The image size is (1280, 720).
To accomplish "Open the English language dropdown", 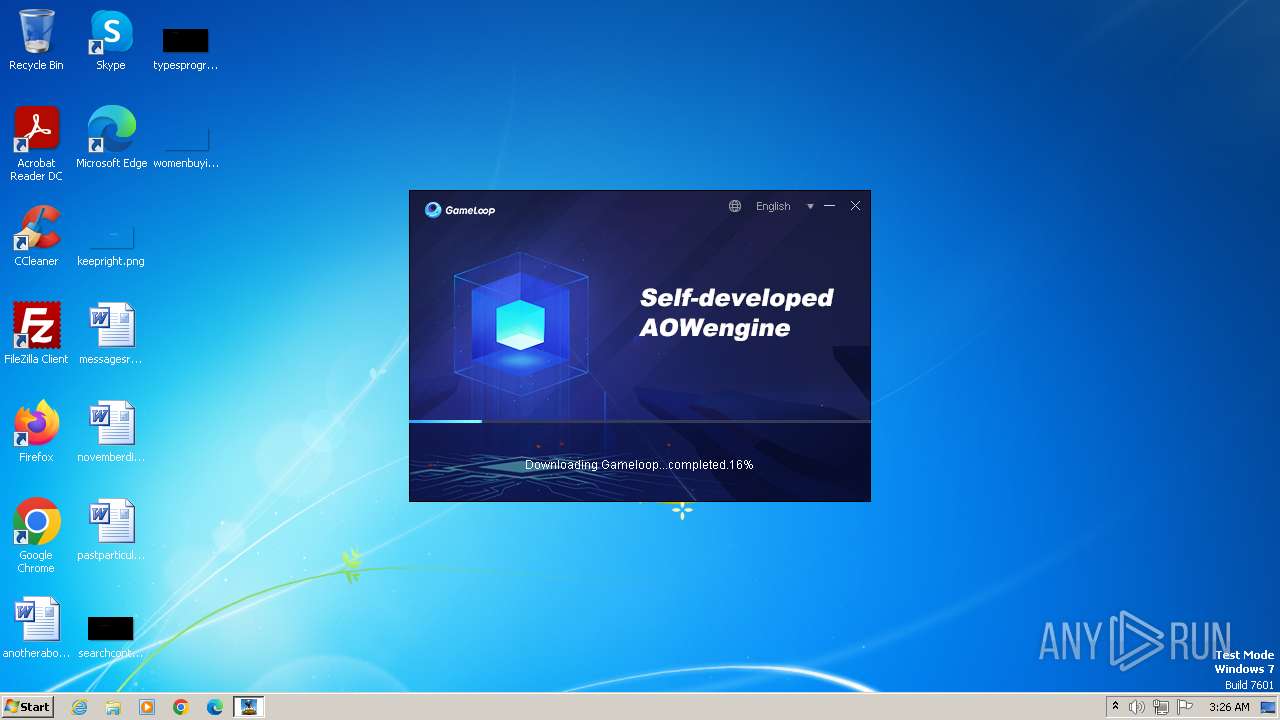I will tap(773, 206).
